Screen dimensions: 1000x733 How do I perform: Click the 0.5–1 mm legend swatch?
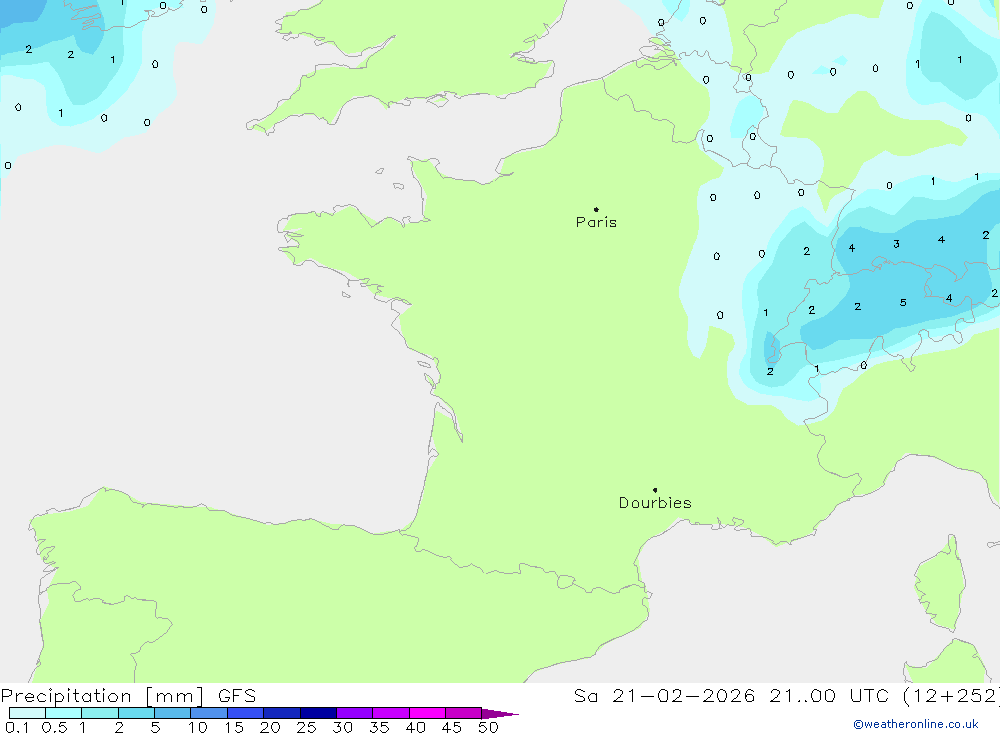(64, 713)
